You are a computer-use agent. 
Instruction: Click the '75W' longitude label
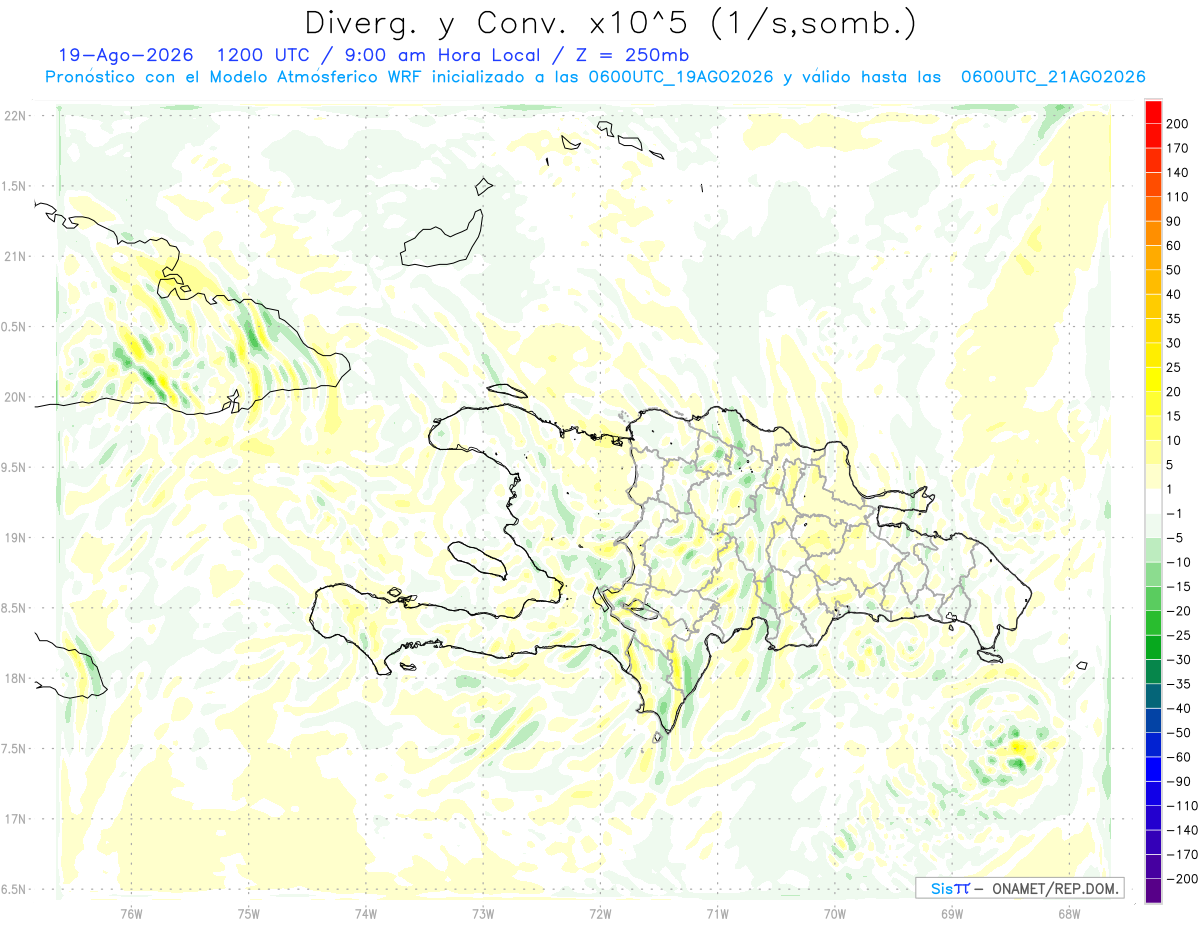click(x=249, y=913)
